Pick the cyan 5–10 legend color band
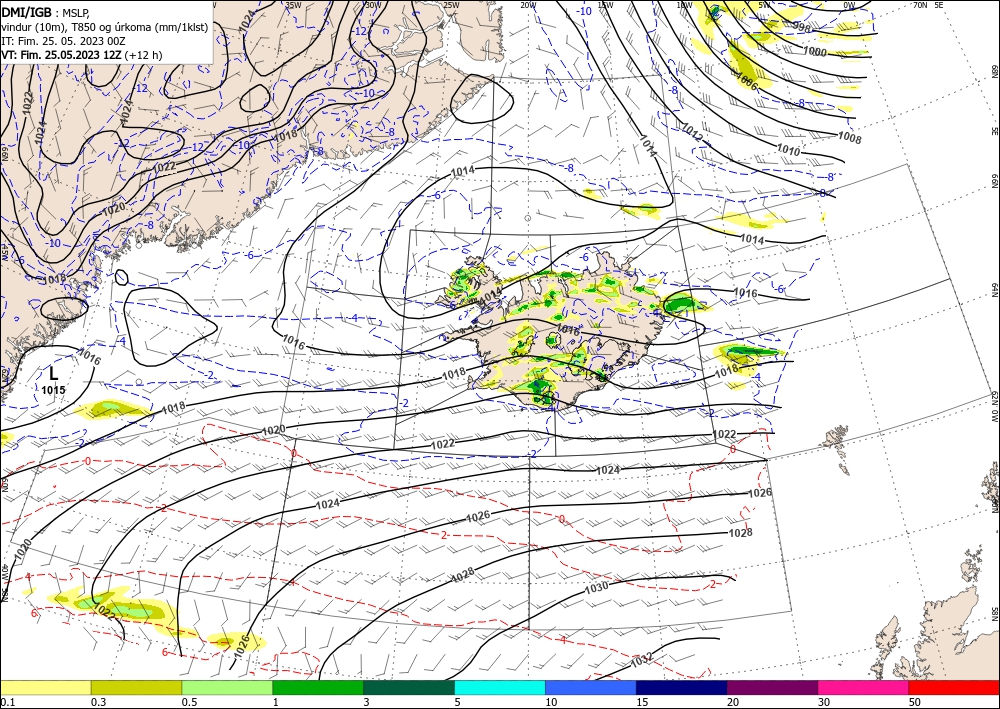Viewport: 1000px width, 709px height. tap(500, 687)
